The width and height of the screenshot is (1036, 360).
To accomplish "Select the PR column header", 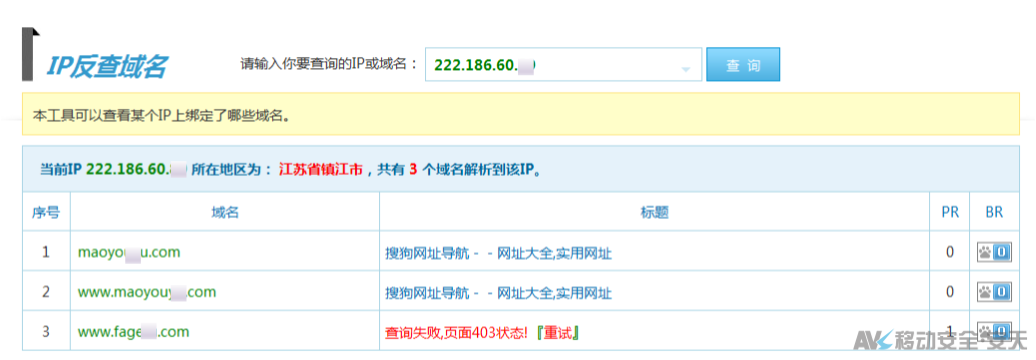I will click(x=949, y=212).
